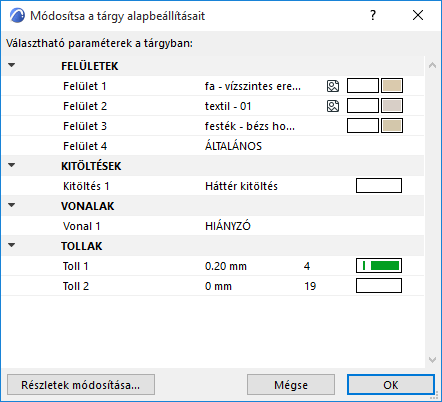Click the ArchiCAD logo in the title bar
Screen dimensions: 442x402
pos(17,15)
